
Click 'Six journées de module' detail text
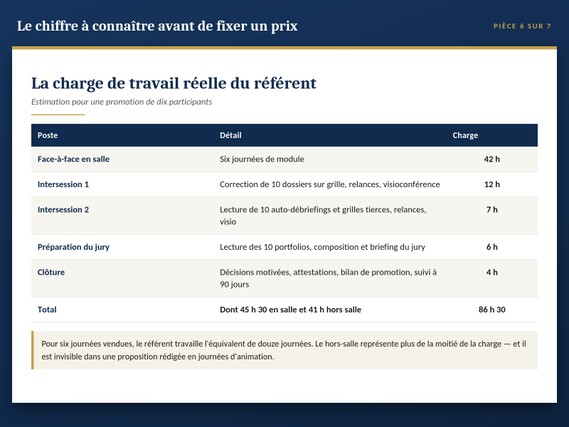click(x=262, y=159)
